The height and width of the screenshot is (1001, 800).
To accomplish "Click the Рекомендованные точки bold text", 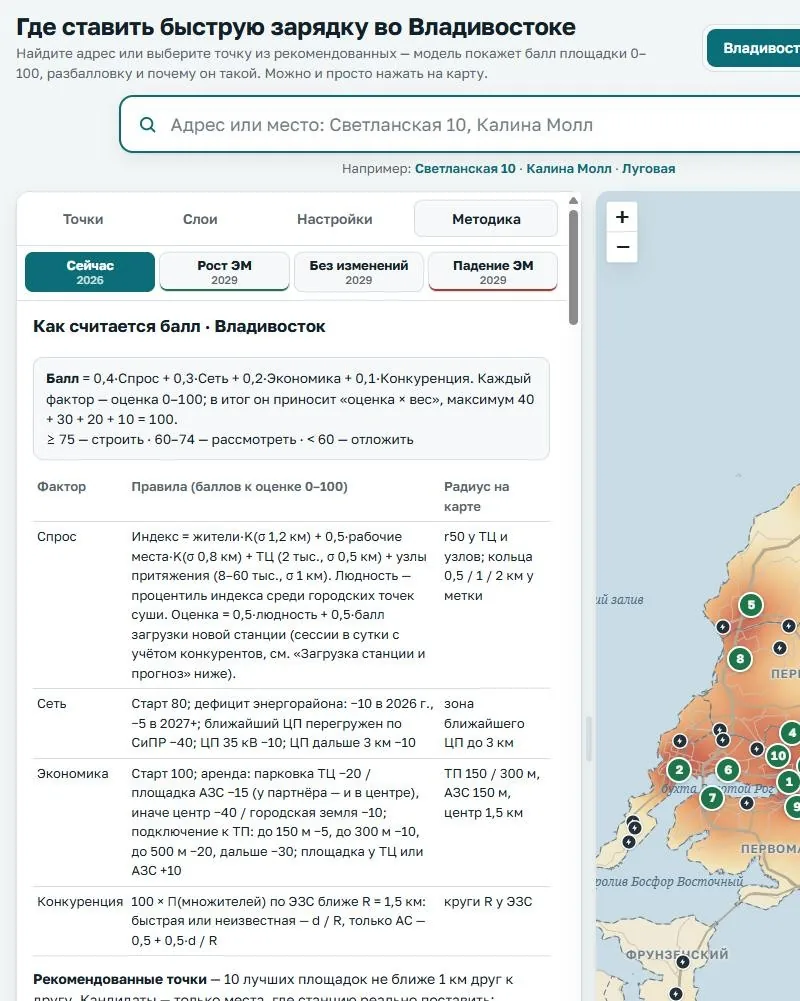I will [120, 979].
